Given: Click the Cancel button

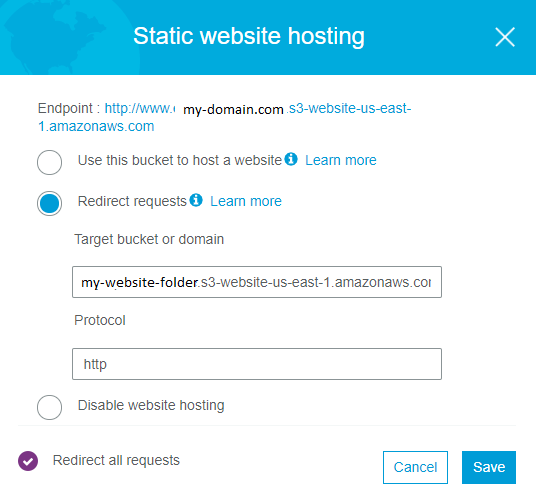Looking at the screenshot, I should pos(415,467).
